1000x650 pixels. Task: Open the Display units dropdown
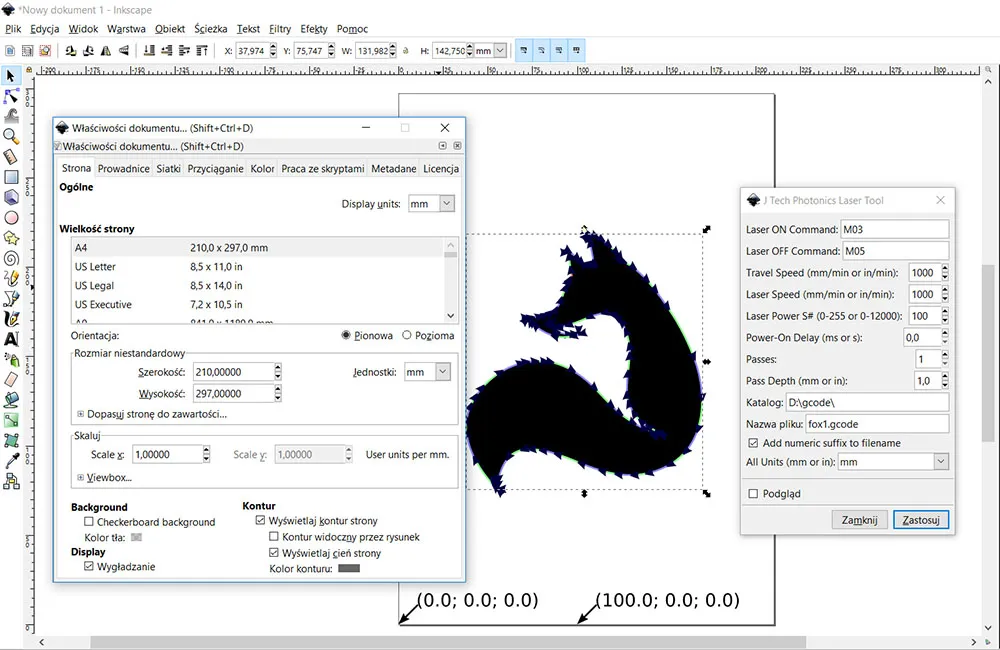click(431, 203)
